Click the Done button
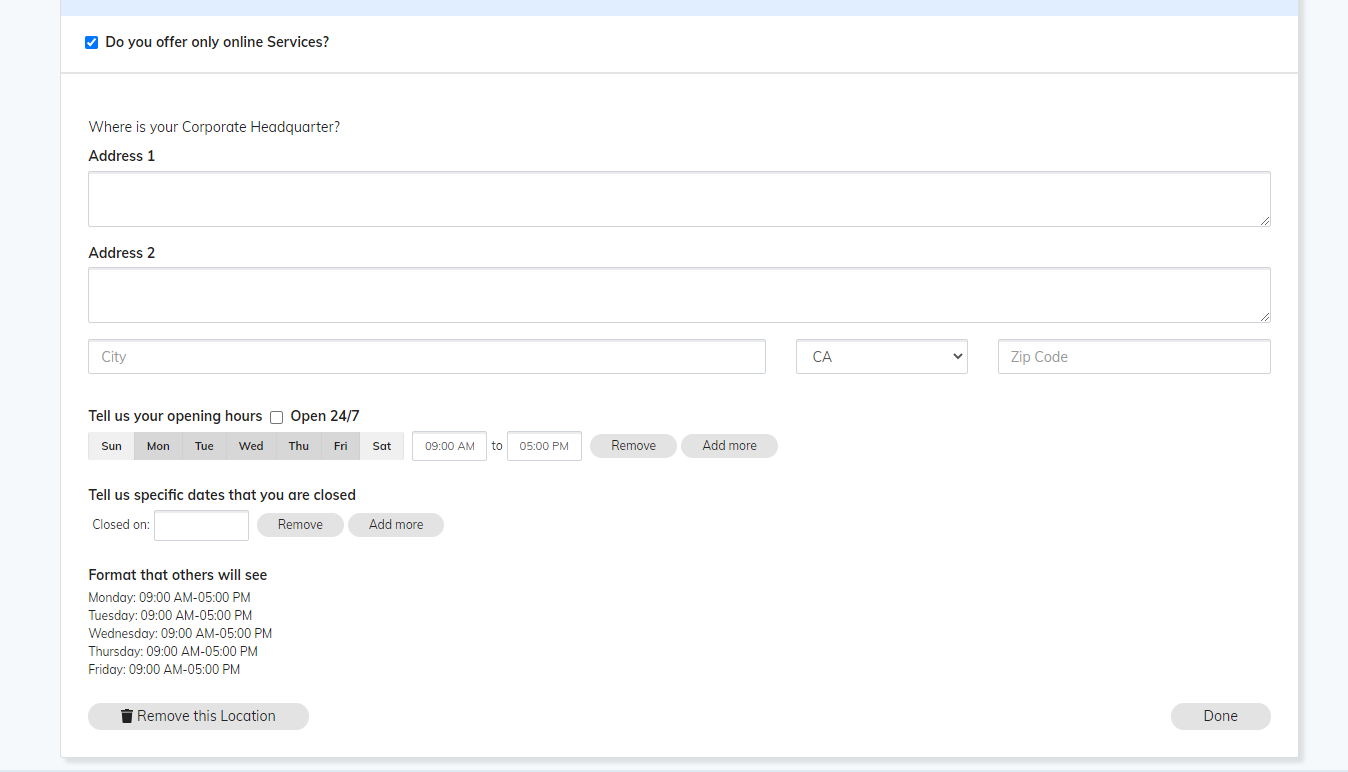Viewport: 1348px width, 772px height. pyautogui.click(x=1220, y=715)
